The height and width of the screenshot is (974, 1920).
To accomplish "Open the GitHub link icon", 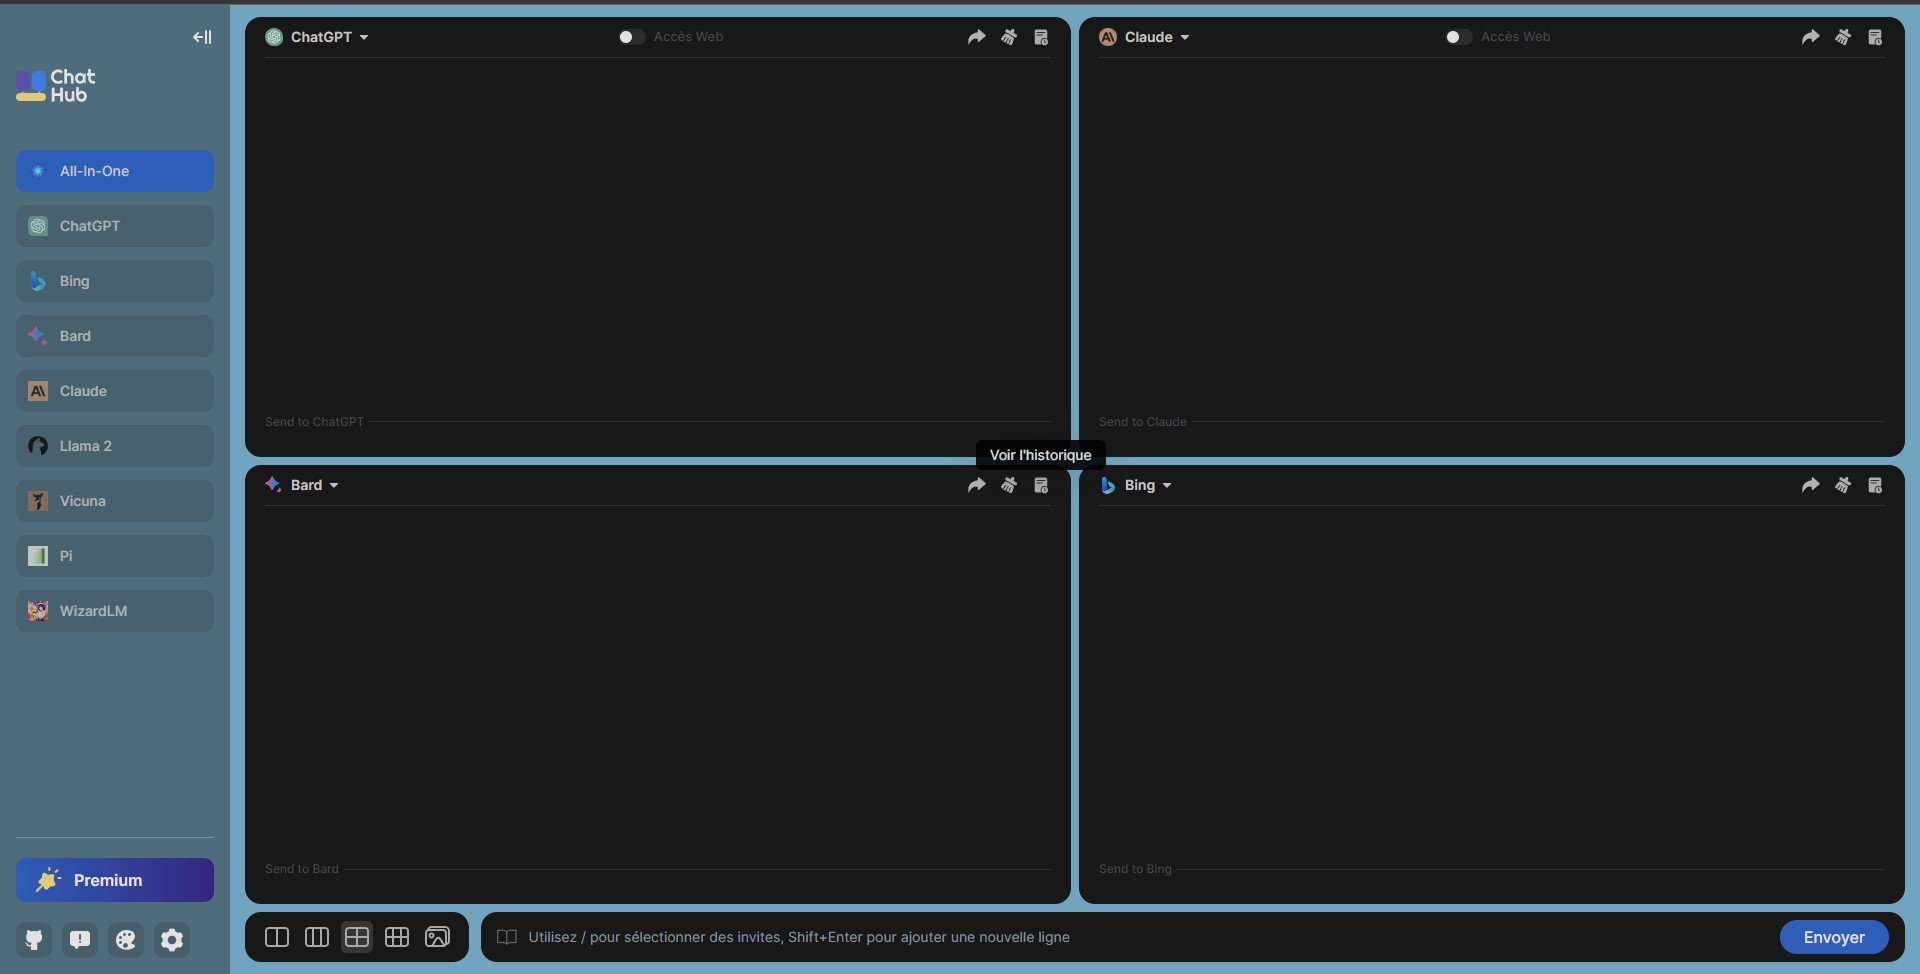I will click(34, 940).
